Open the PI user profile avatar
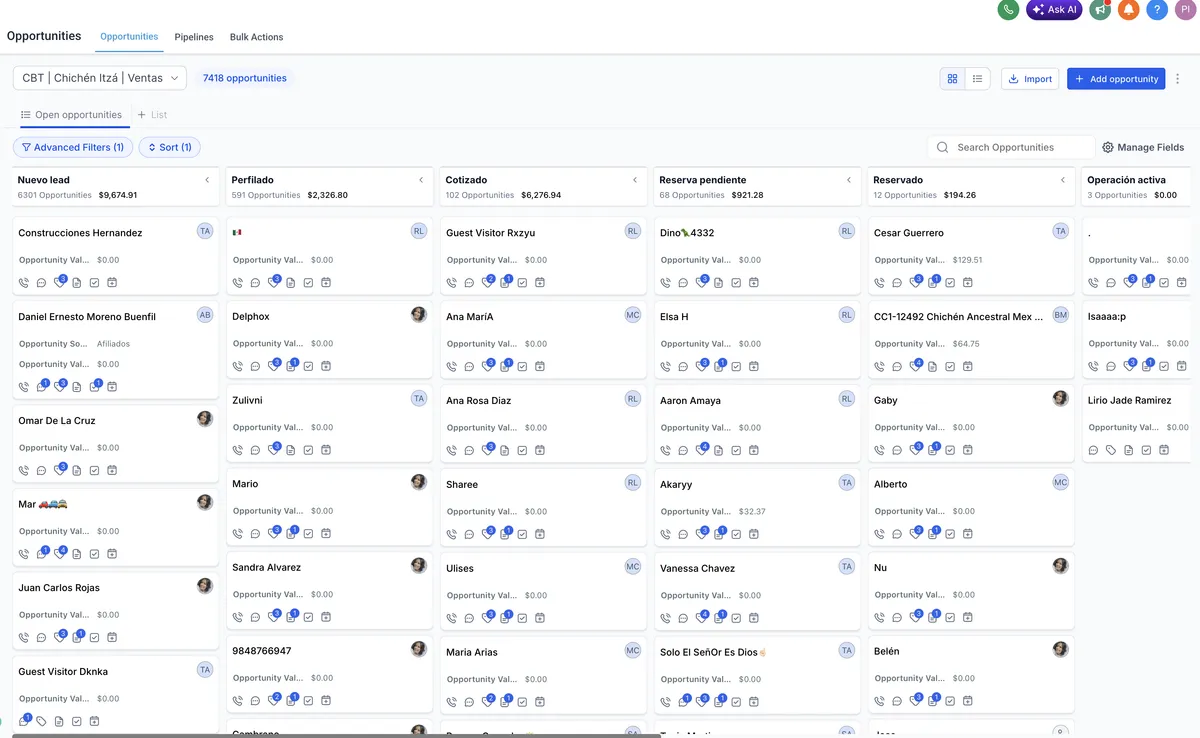The height and width of the screenshot is (738, 1200). click(1186, 10)
